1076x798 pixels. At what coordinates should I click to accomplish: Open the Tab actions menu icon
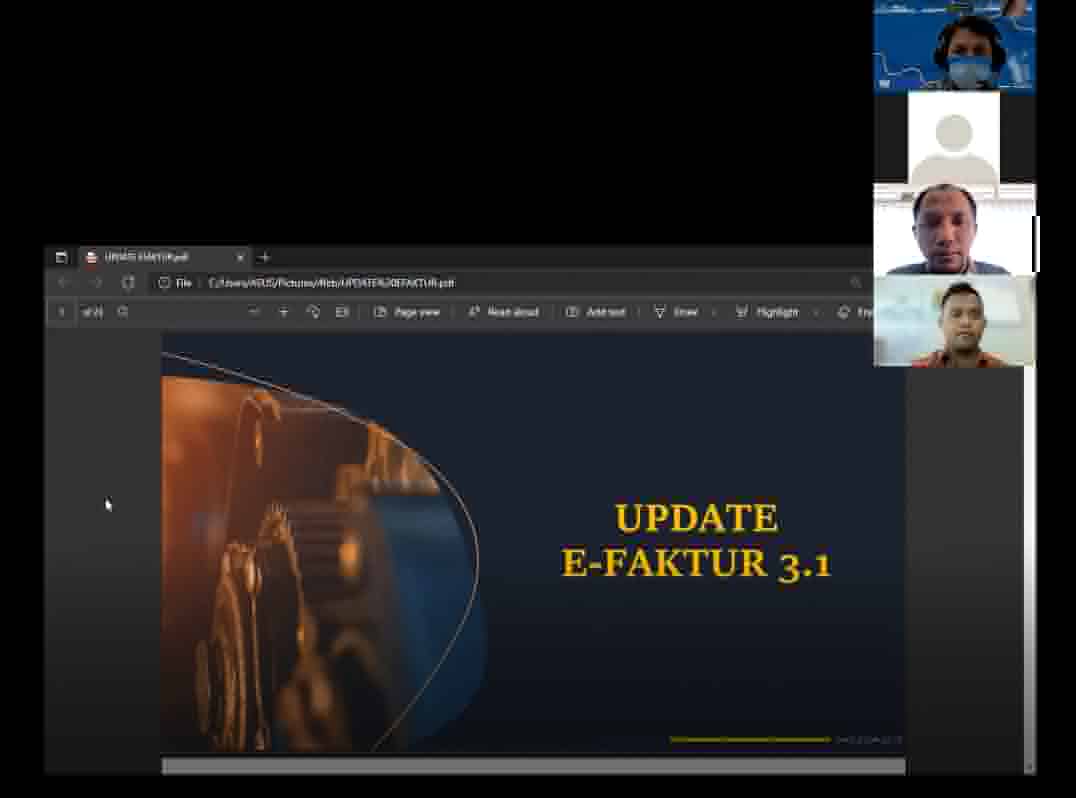point(61,257)
